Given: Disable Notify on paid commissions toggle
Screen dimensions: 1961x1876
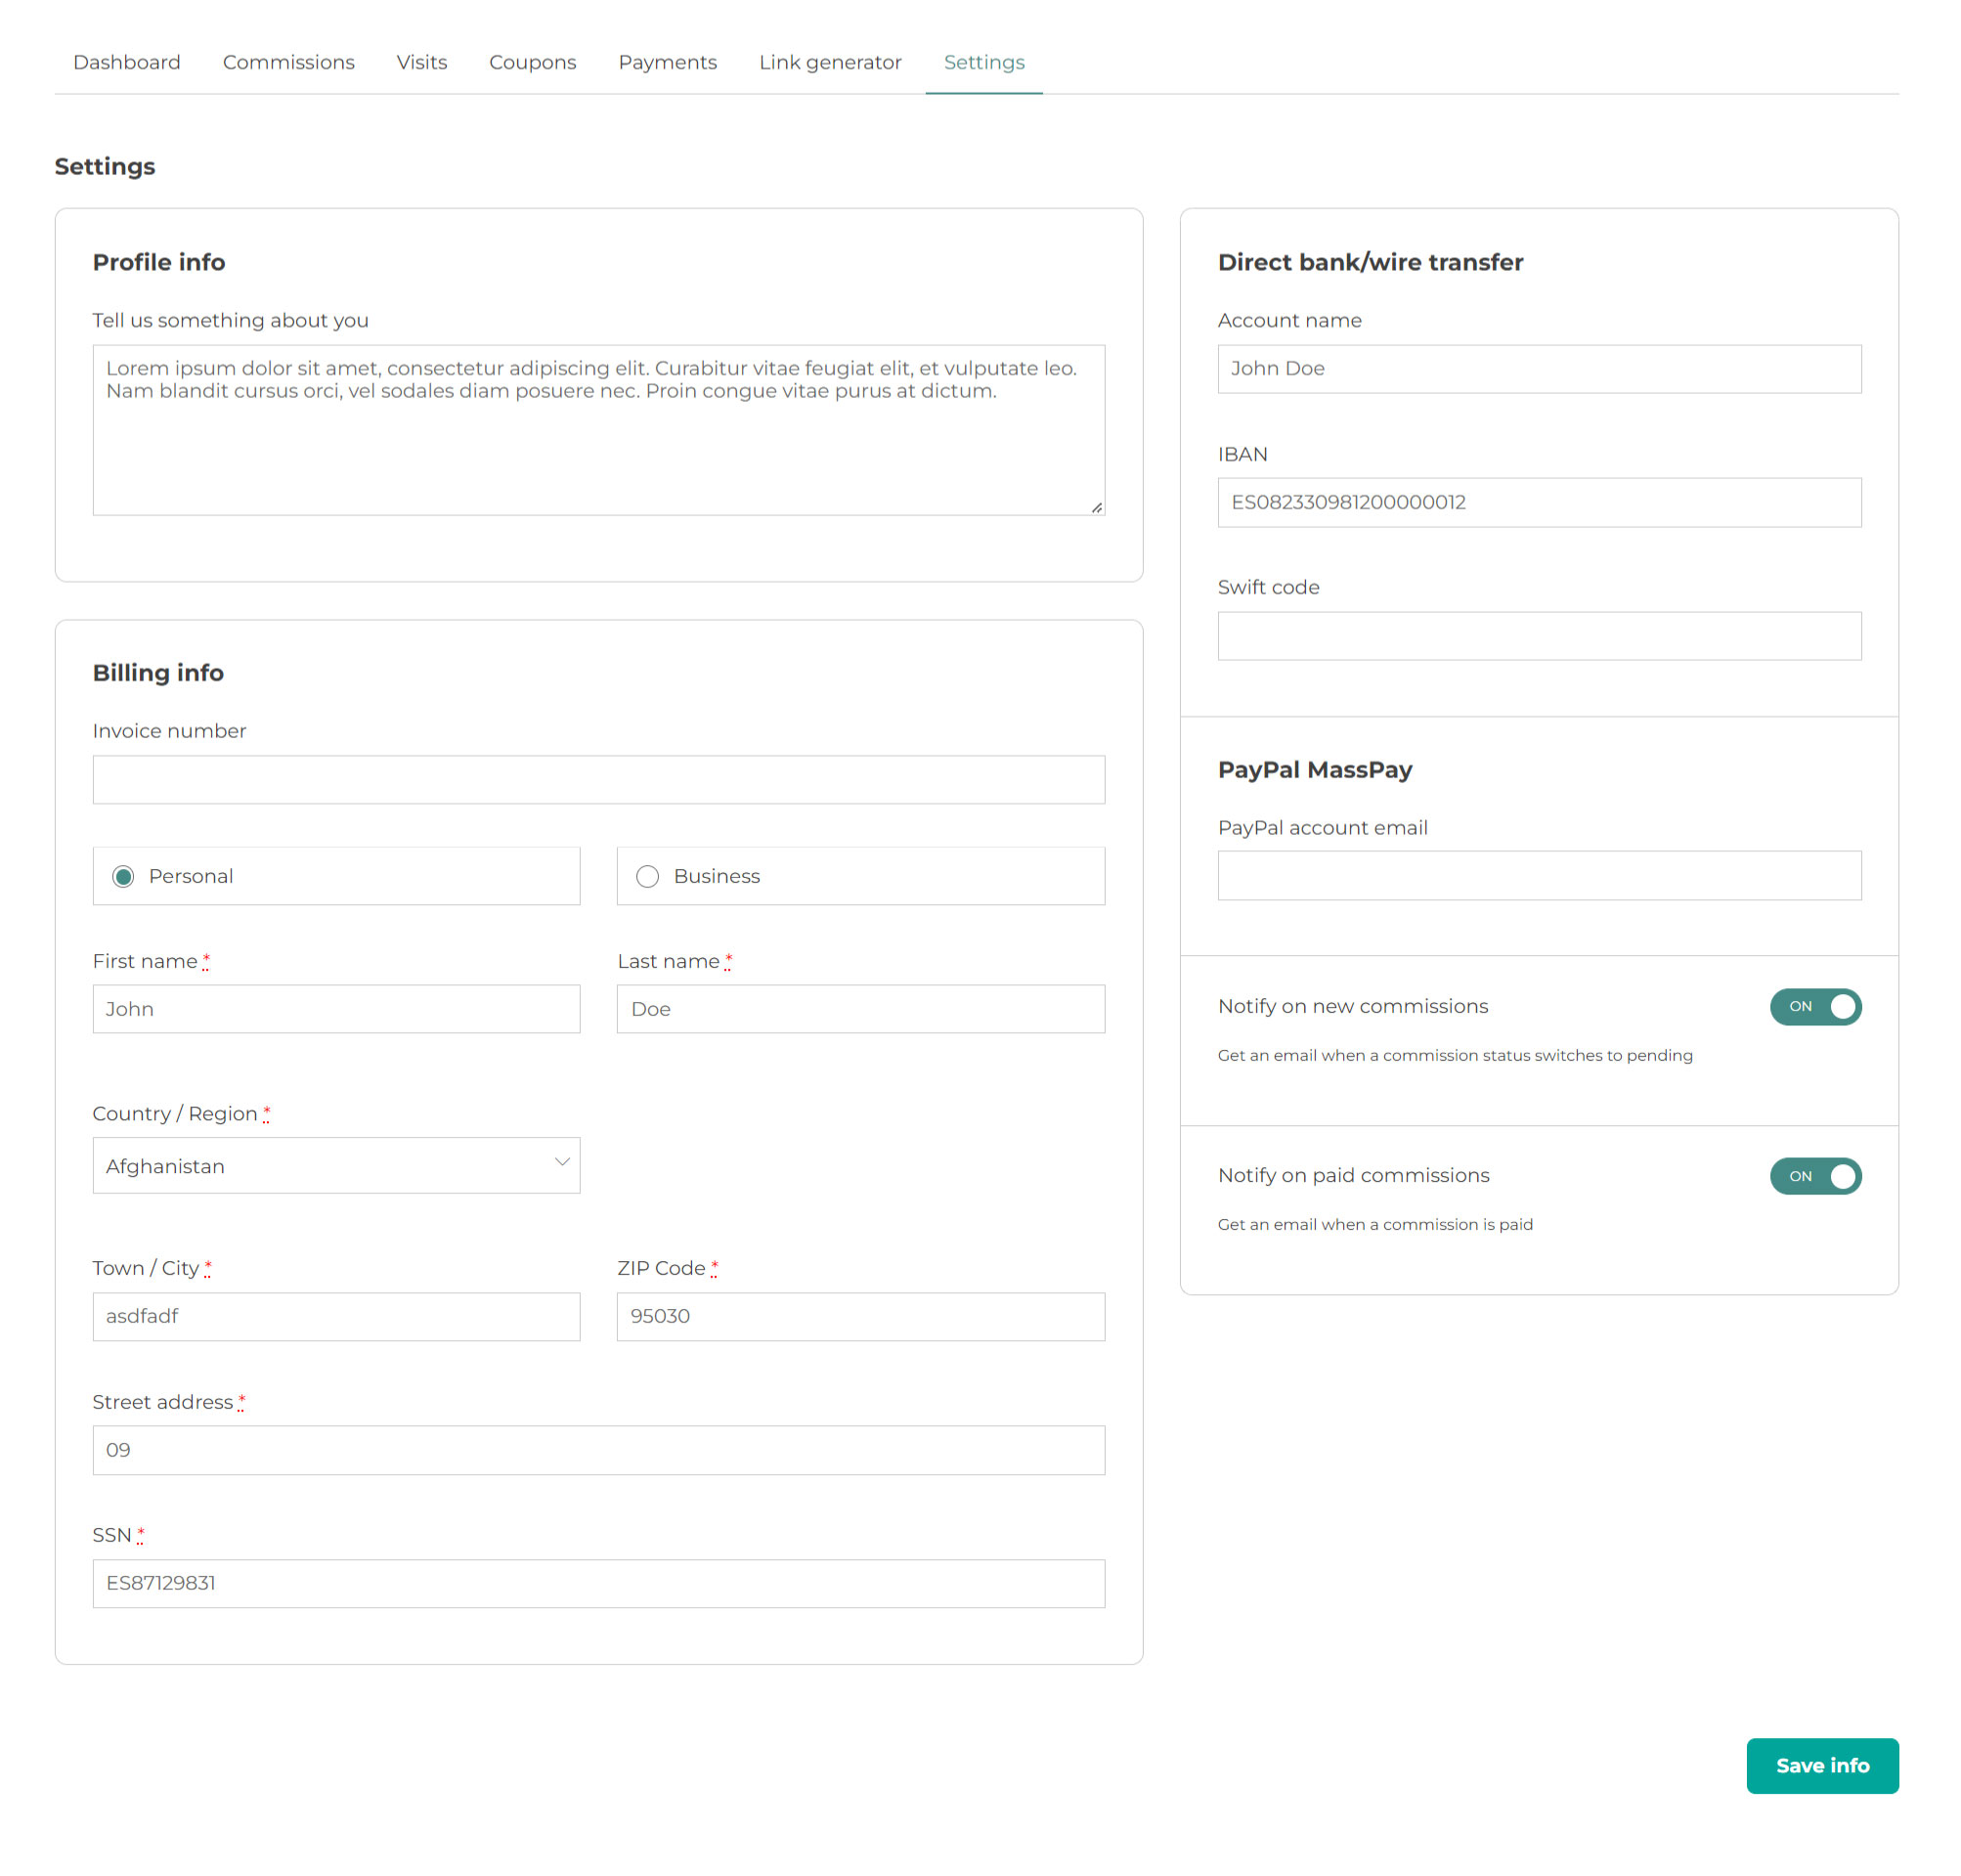Looking at the screenshot, I should [1814, 1175].
